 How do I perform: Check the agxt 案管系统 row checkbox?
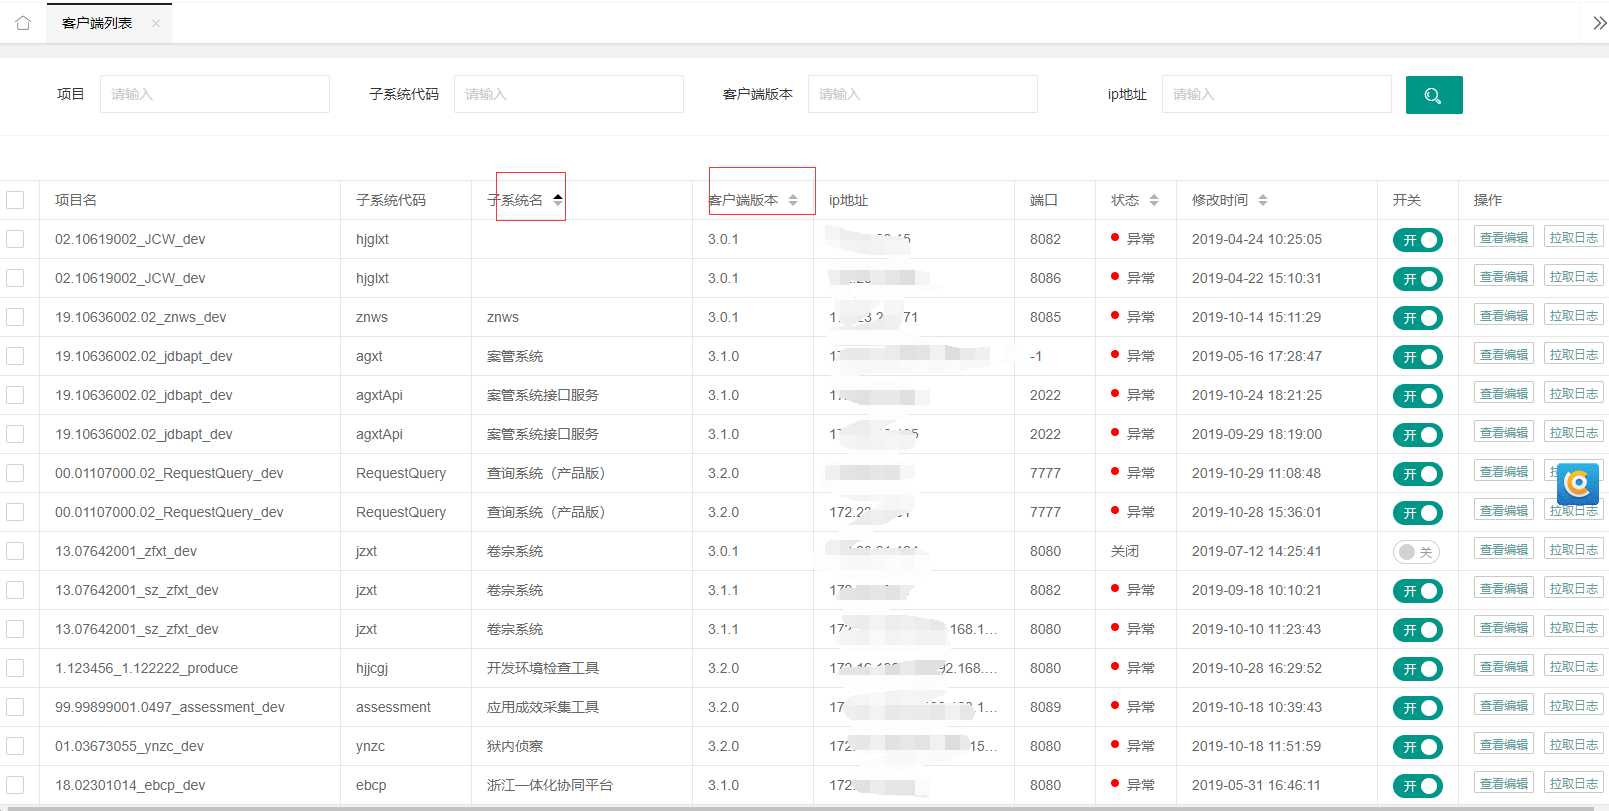[x=15, y=356]
